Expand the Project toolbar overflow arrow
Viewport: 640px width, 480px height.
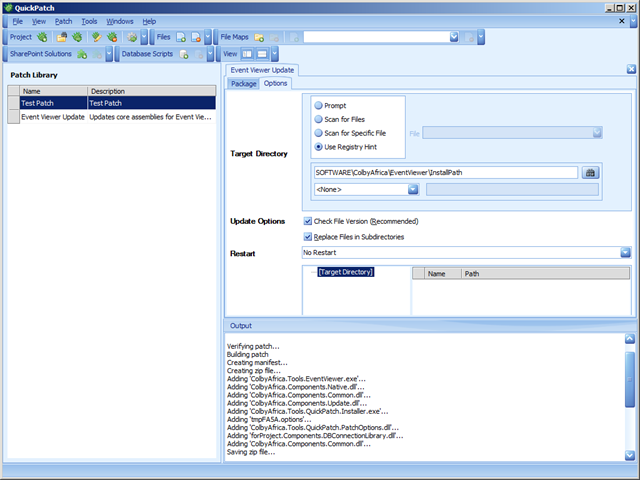click(x=144, y=37)
